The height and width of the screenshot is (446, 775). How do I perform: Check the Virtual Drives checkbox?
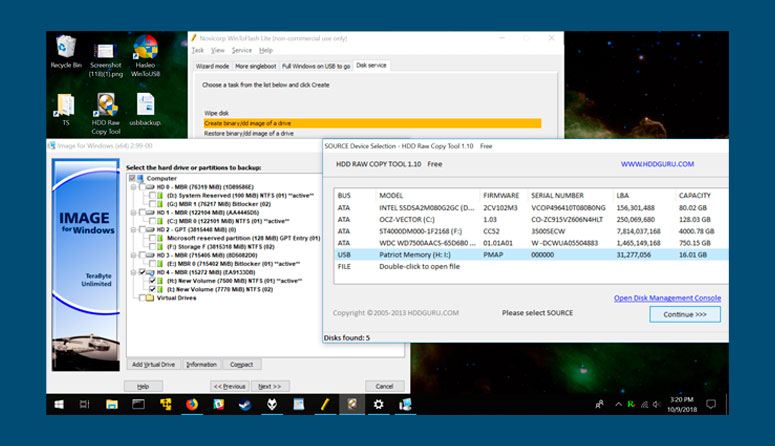point(142,298)
